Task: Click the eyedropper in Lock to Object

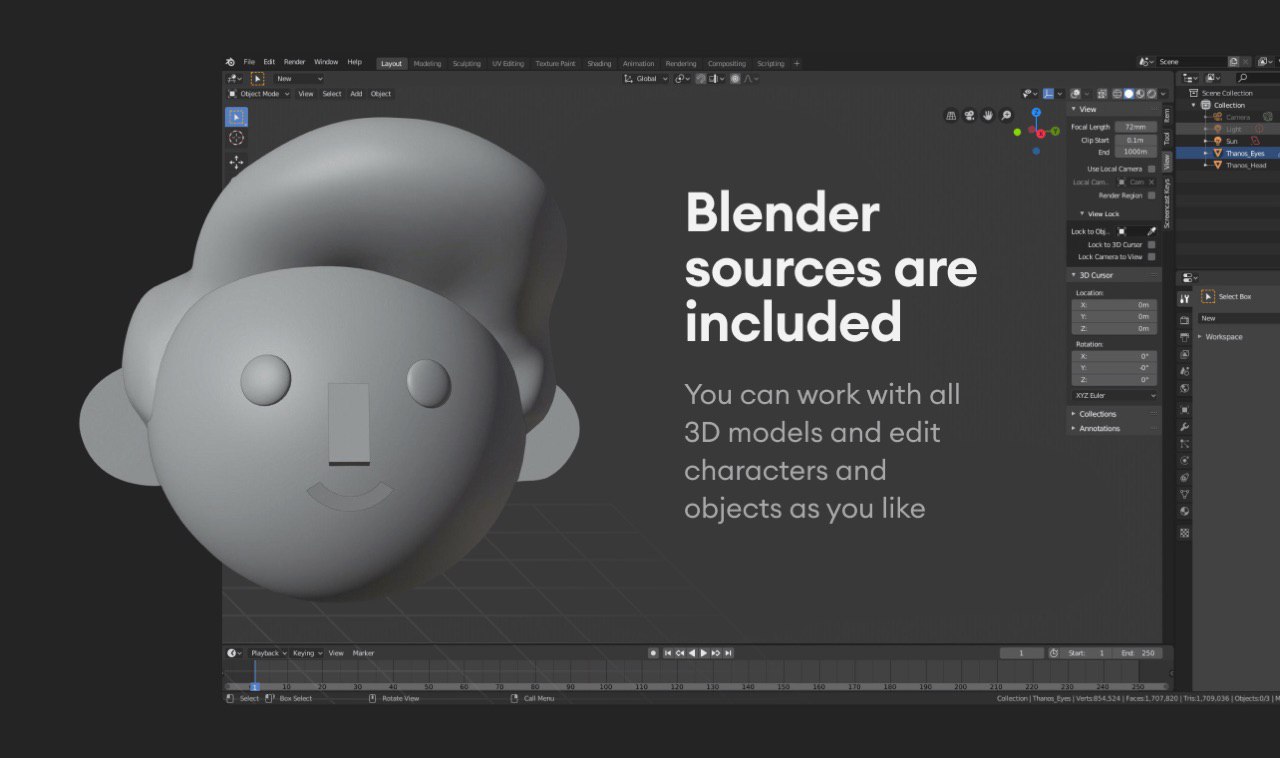Action: point(1151,231)
